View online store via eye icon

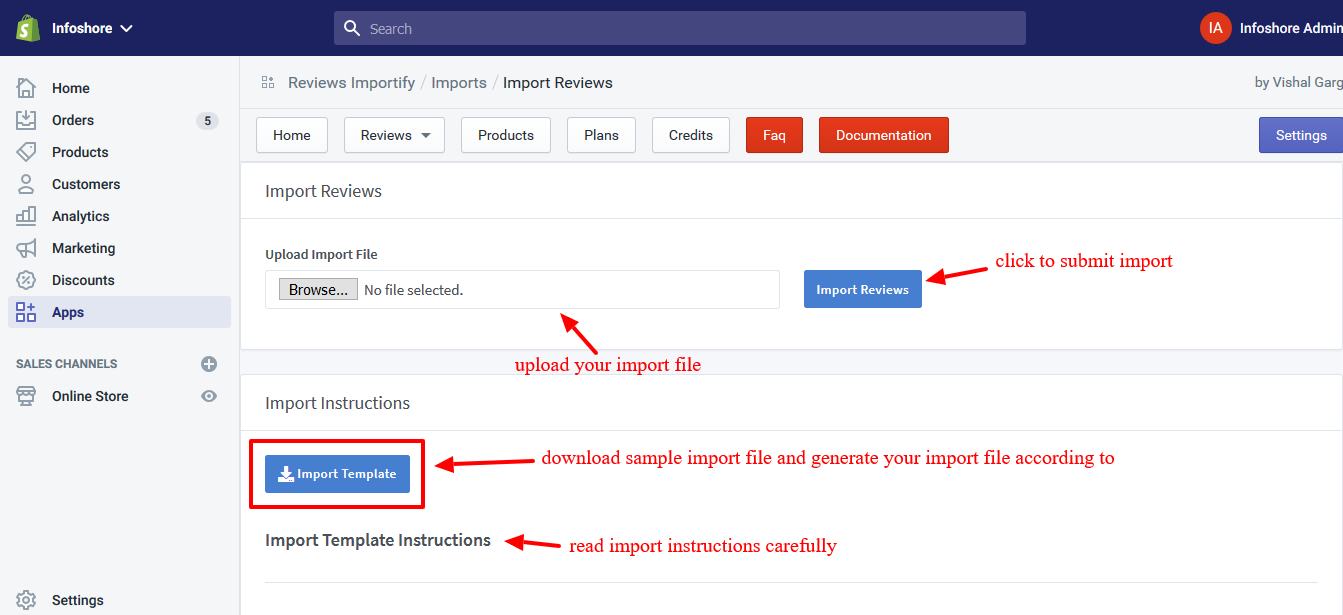pos(209,396)
